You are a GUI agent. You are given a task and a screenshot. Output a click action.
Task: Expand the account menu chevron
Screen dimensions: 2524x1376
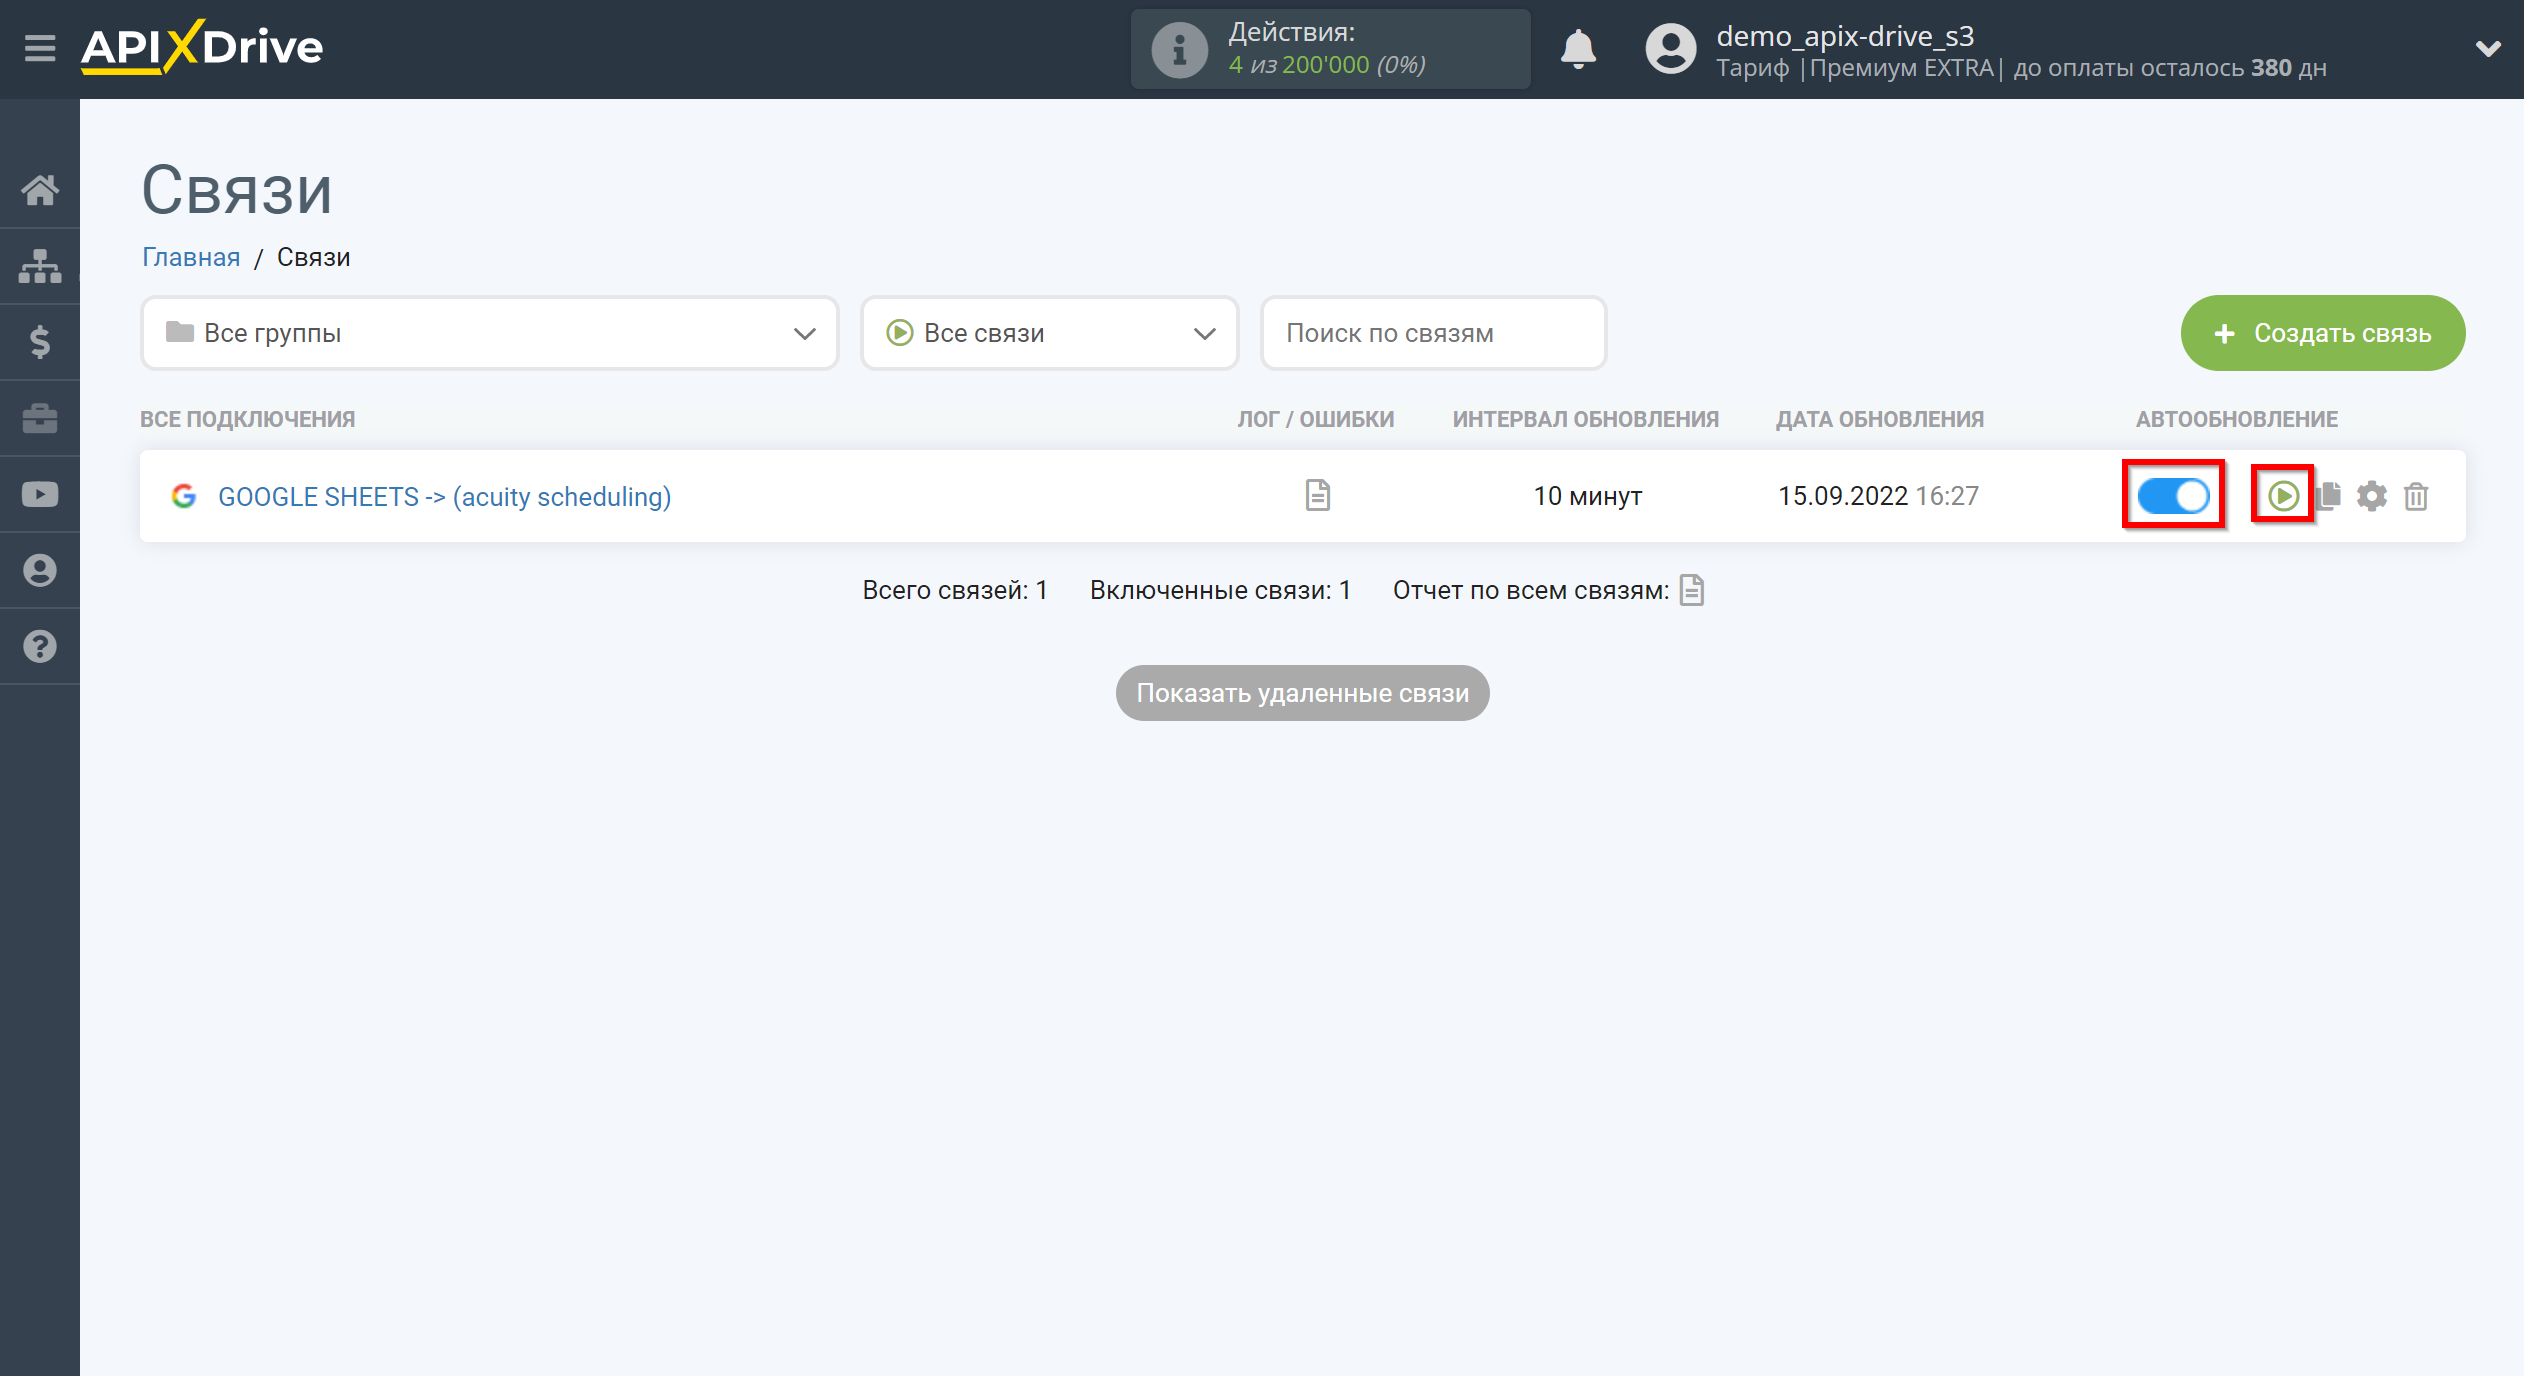[2488, 48]
